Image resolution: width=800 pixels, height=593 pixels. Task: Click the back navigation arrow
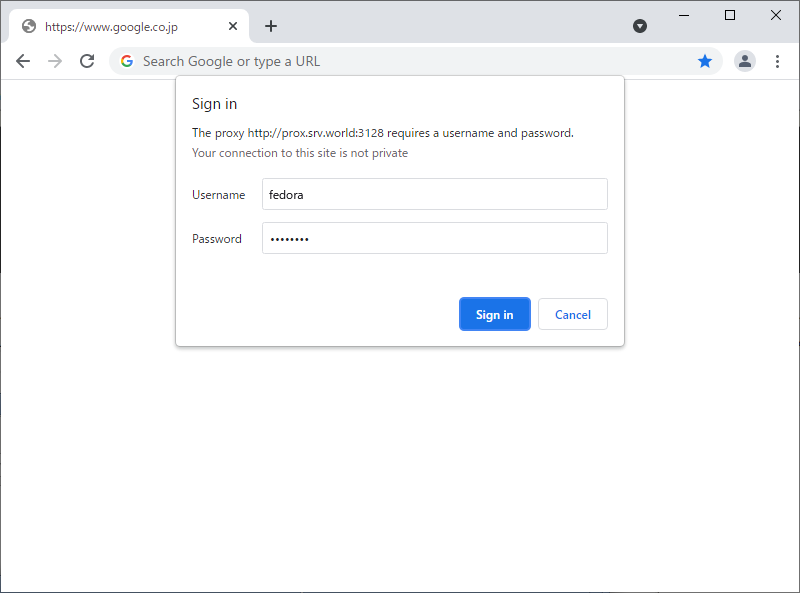23,61
